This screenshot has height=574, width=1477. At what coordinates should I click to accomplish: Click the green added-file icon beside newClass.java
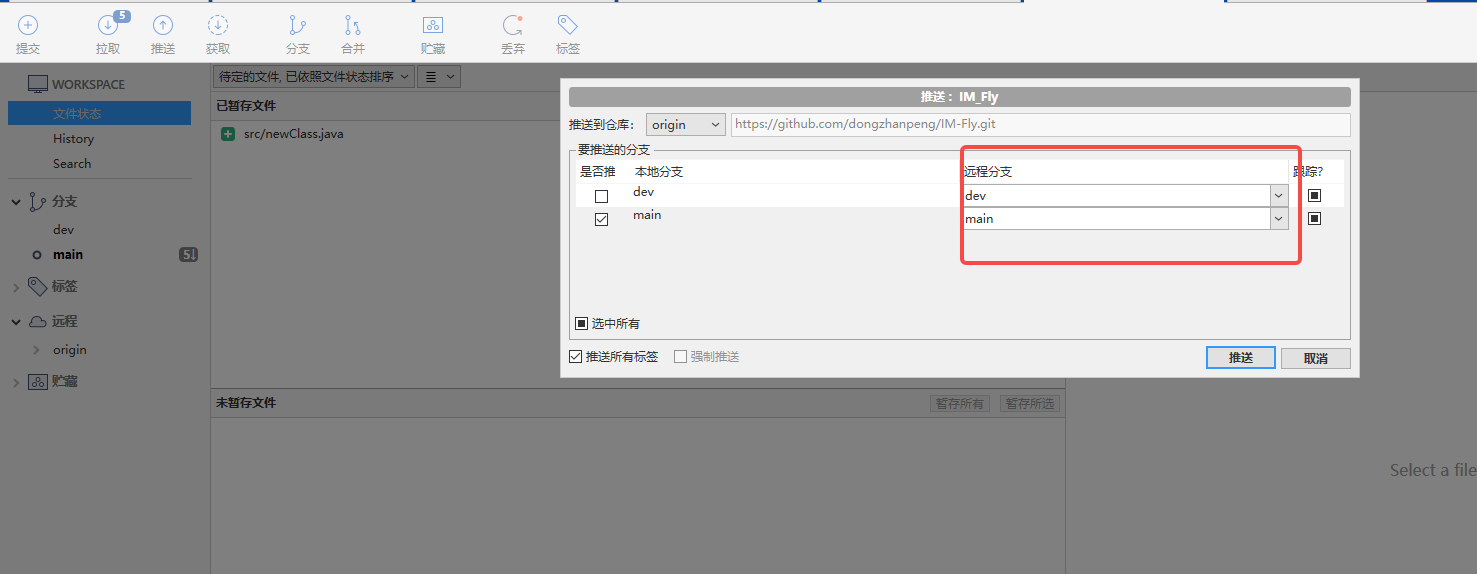(228, 133)
